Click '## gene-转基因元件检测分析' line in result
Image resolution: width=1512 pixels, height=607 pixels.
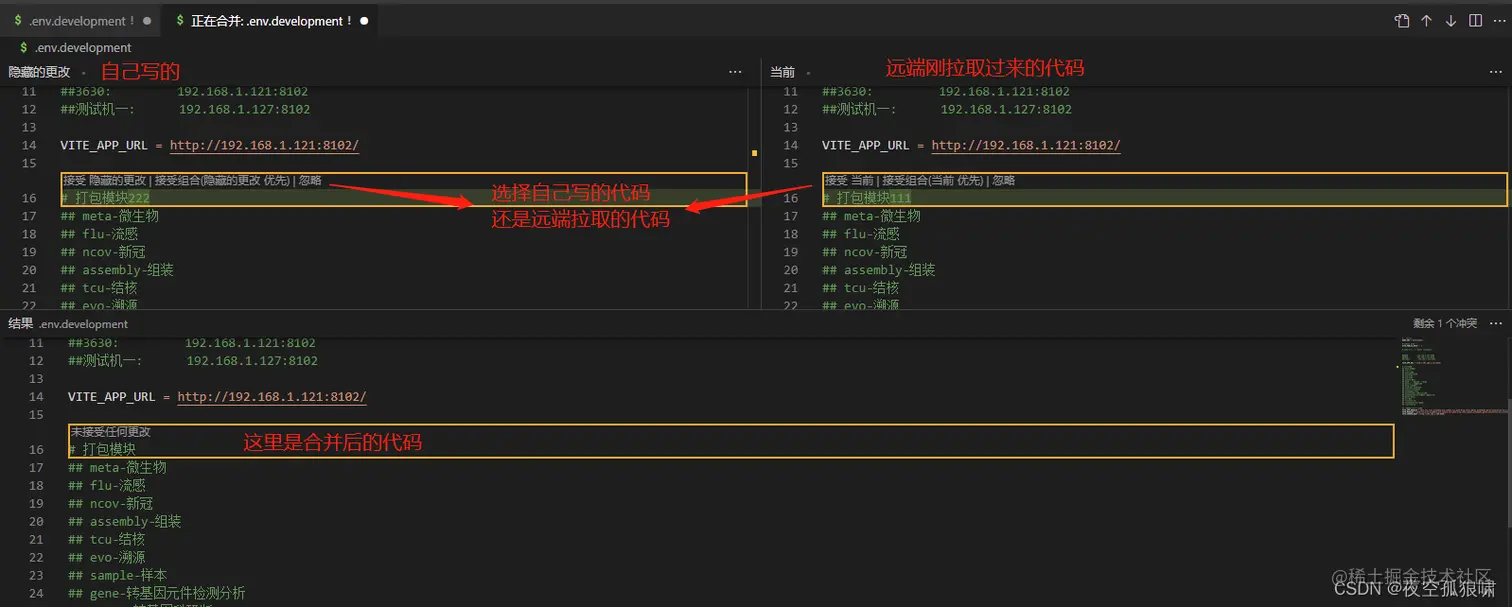coord(156,593)
